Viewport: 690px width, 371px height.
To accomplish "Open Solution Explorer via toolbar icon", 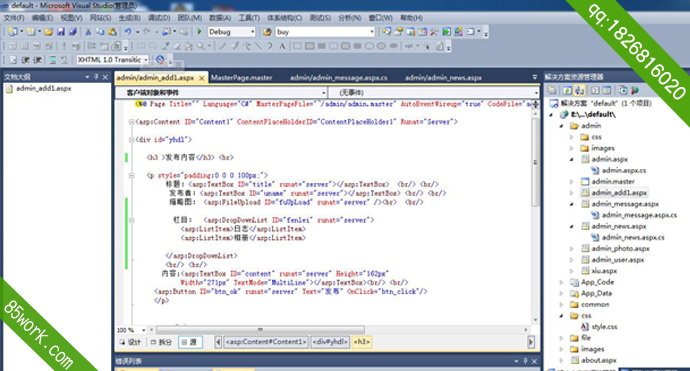I will [x=387, y=32].
